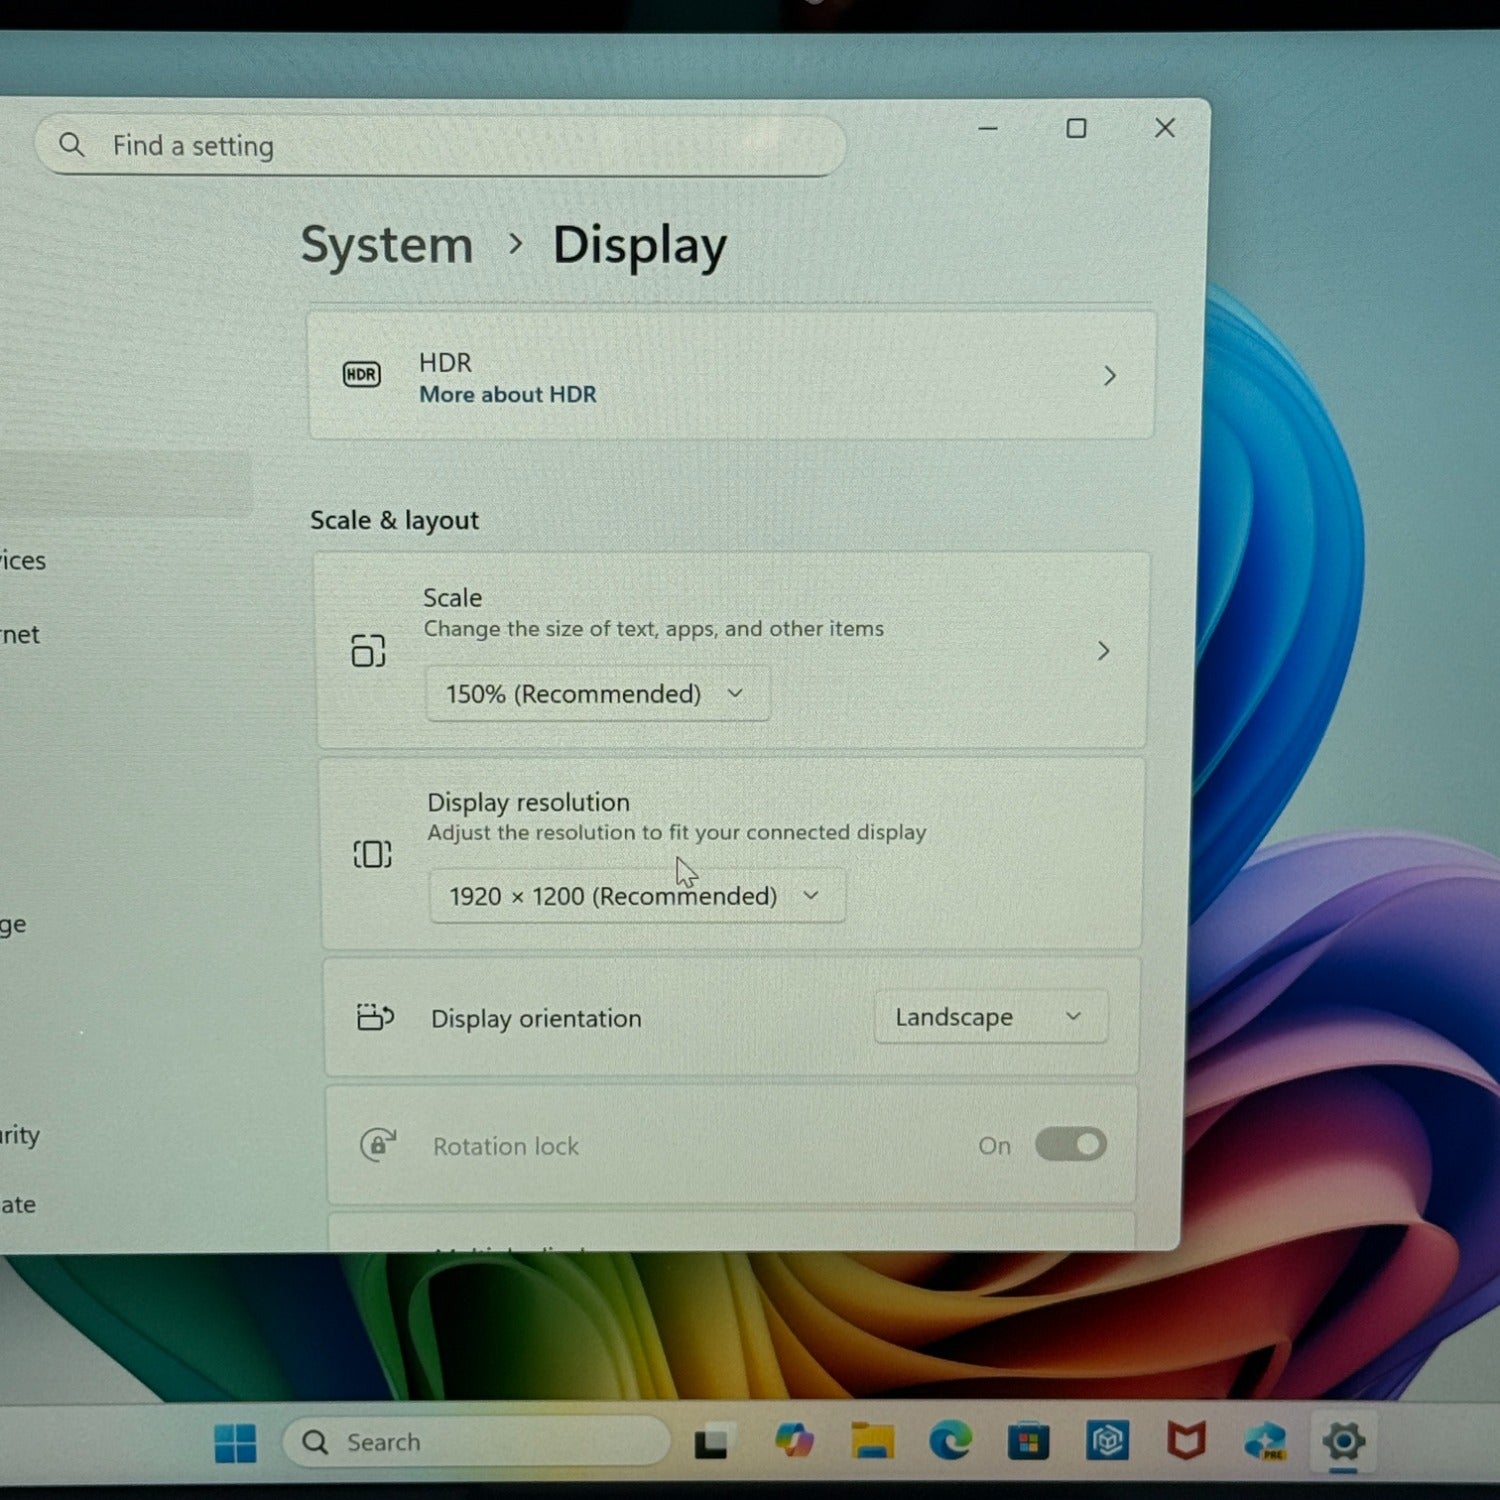Open the HDR settings row chevron
Viewport: 1500px width, 1500px height.
[x=1109, y=376]
